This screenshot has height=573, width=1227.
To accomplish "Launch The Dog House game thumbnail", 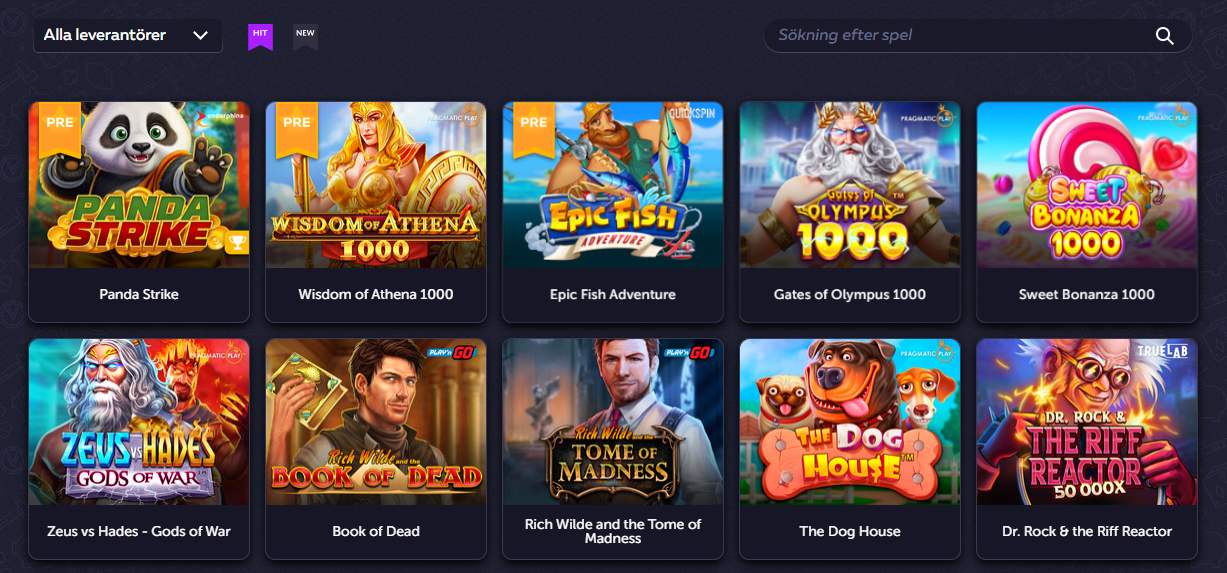I will click(x=849, y=422).
